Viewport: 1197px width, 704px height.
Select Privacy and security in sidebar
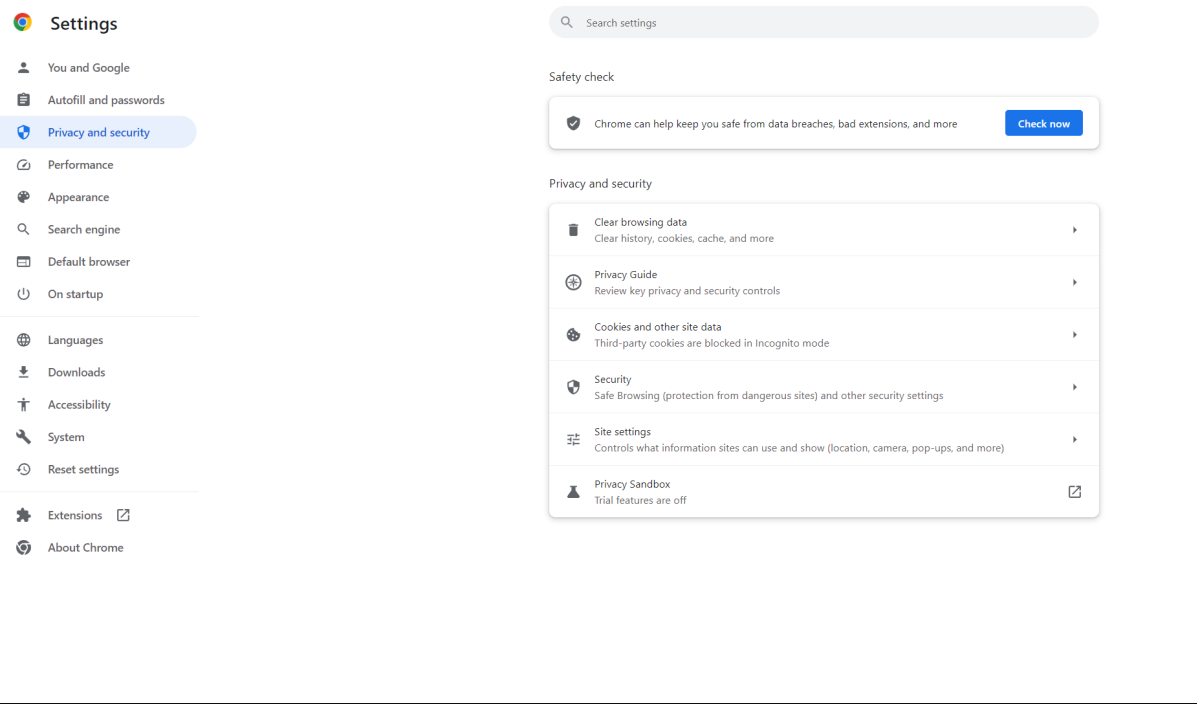(x=98, y=132)
